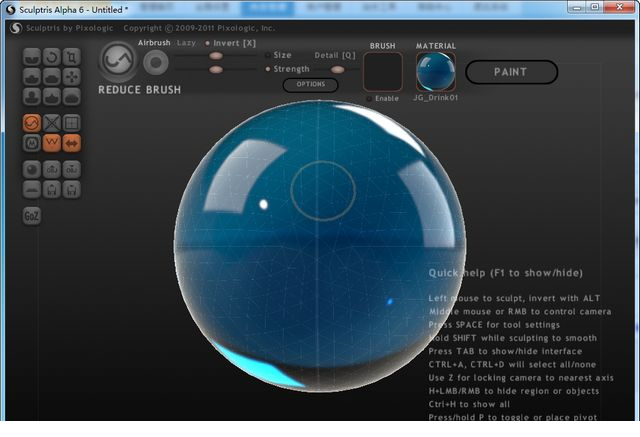
Task: Click the 'Ctrl+H to show all' line
Action: click(x=469, y=404)
